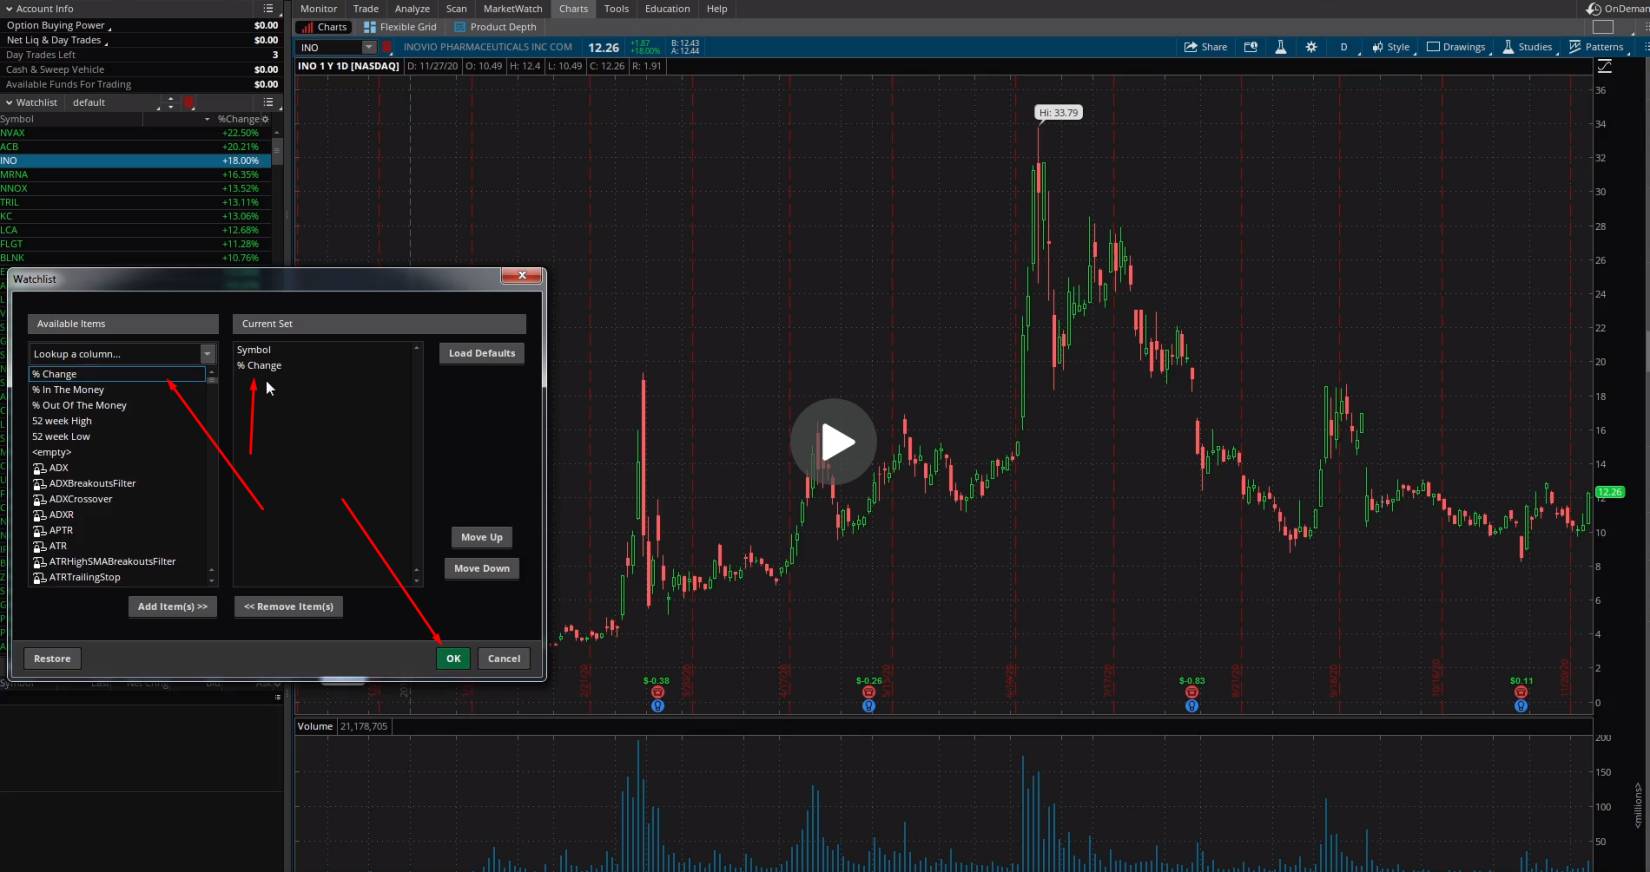The image size is (1650, 872).
Task: Click the %Change column gear icon
Action: point(265,119)
